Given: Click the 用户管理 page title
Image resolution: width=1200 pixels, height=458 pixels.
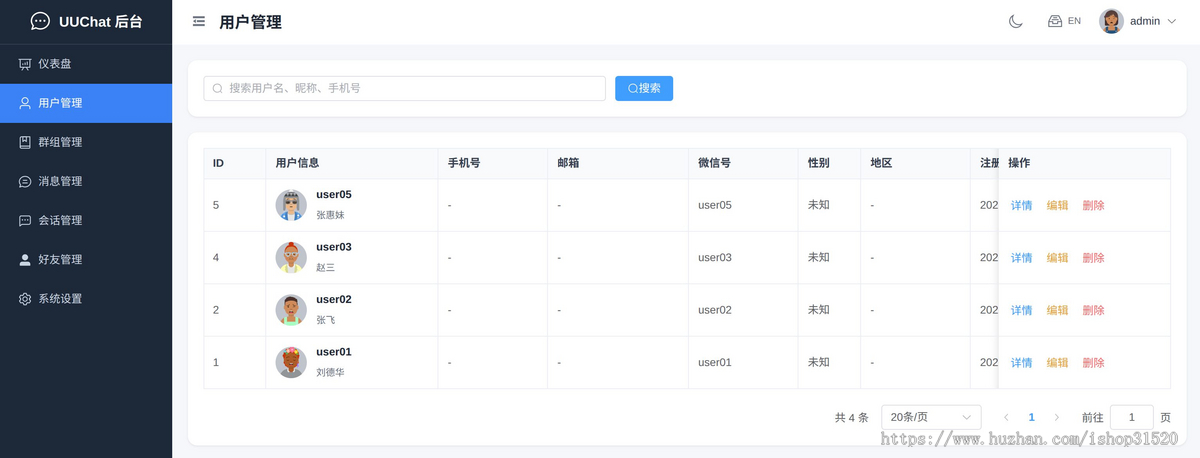Looking at the screenshot, I should point(250,22).
